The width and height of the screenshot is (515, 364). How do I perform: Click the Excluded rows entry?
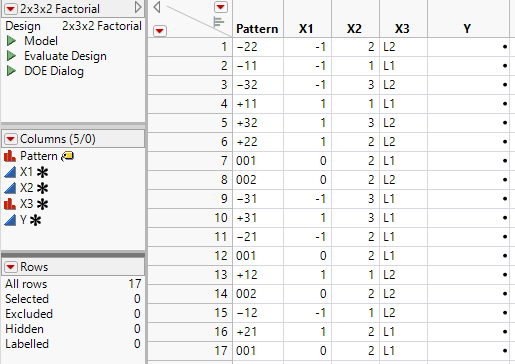[x=73, y=314]
